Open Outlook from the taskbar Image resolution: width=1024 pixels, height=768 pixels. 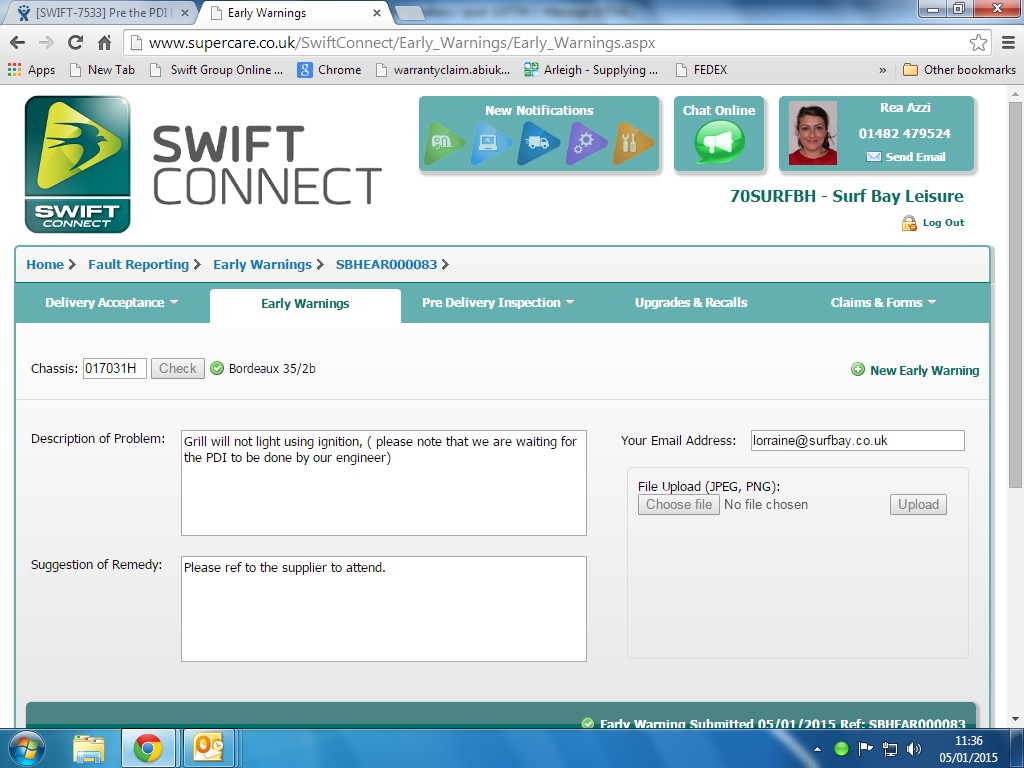209,749
